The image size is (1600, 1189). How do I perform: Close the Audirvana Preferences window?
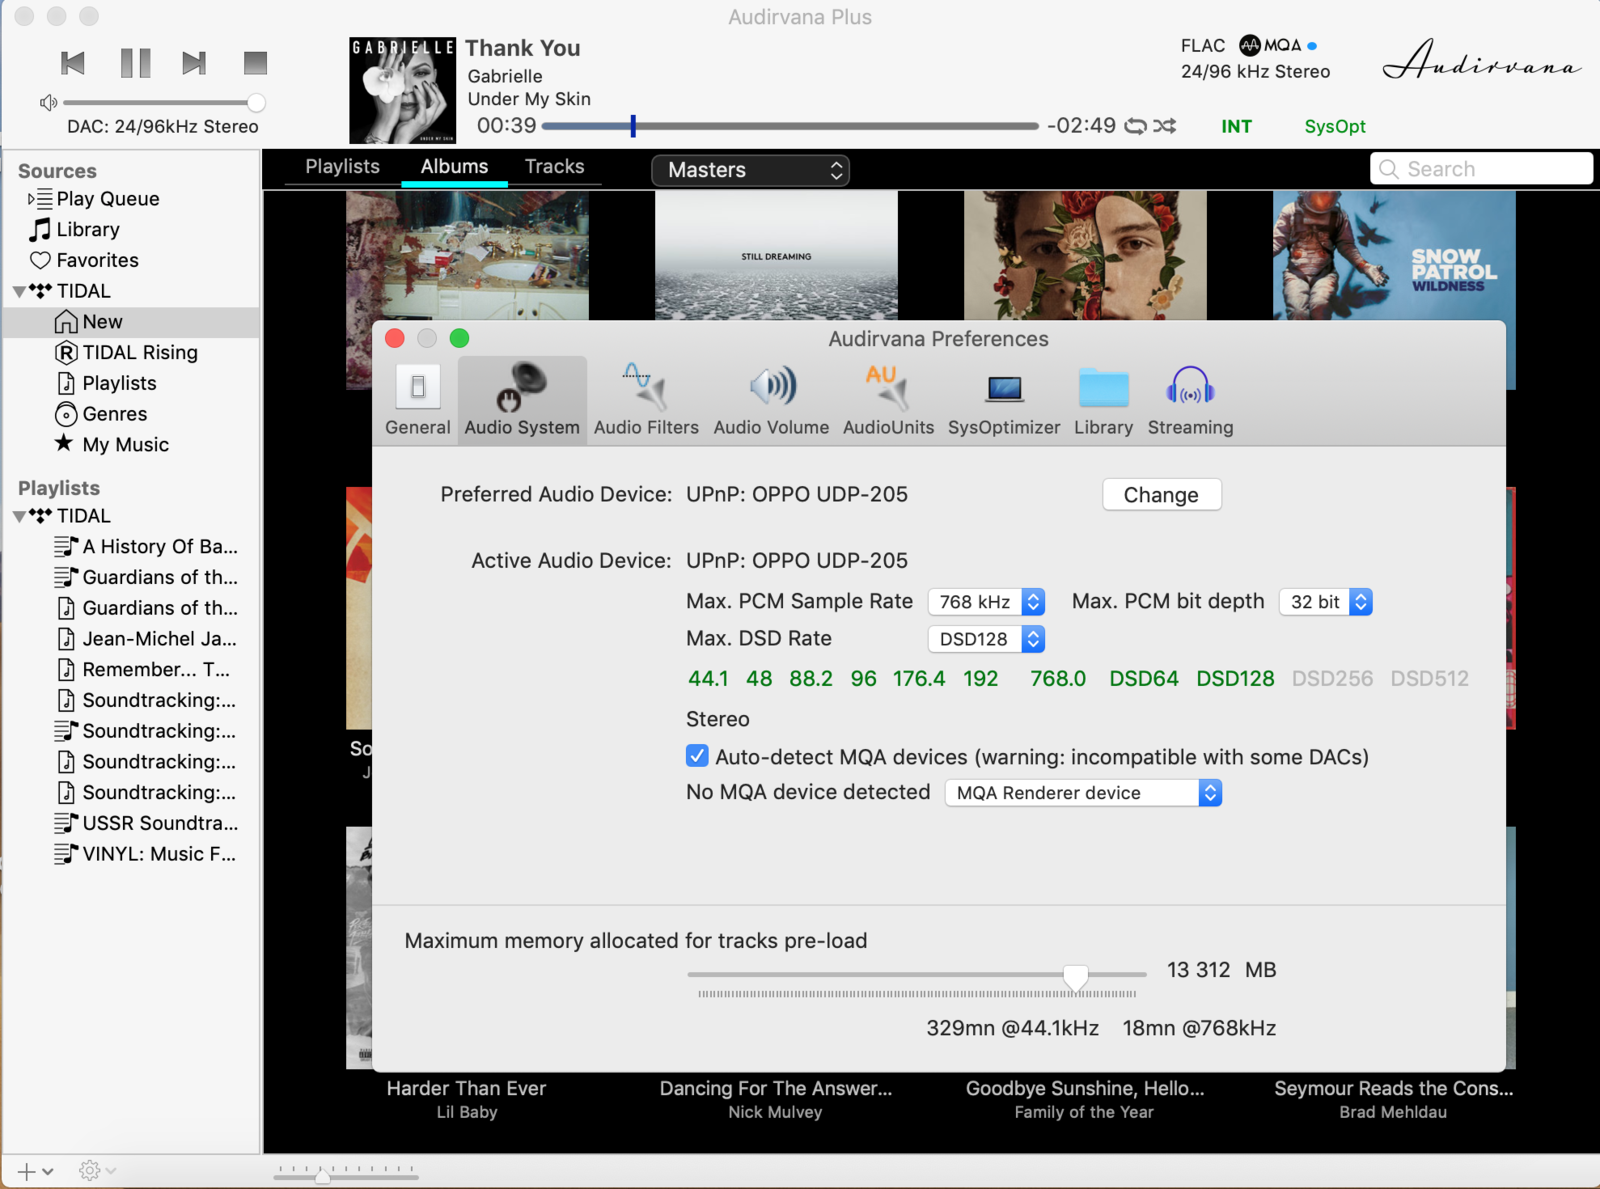(x=395, y=338)
